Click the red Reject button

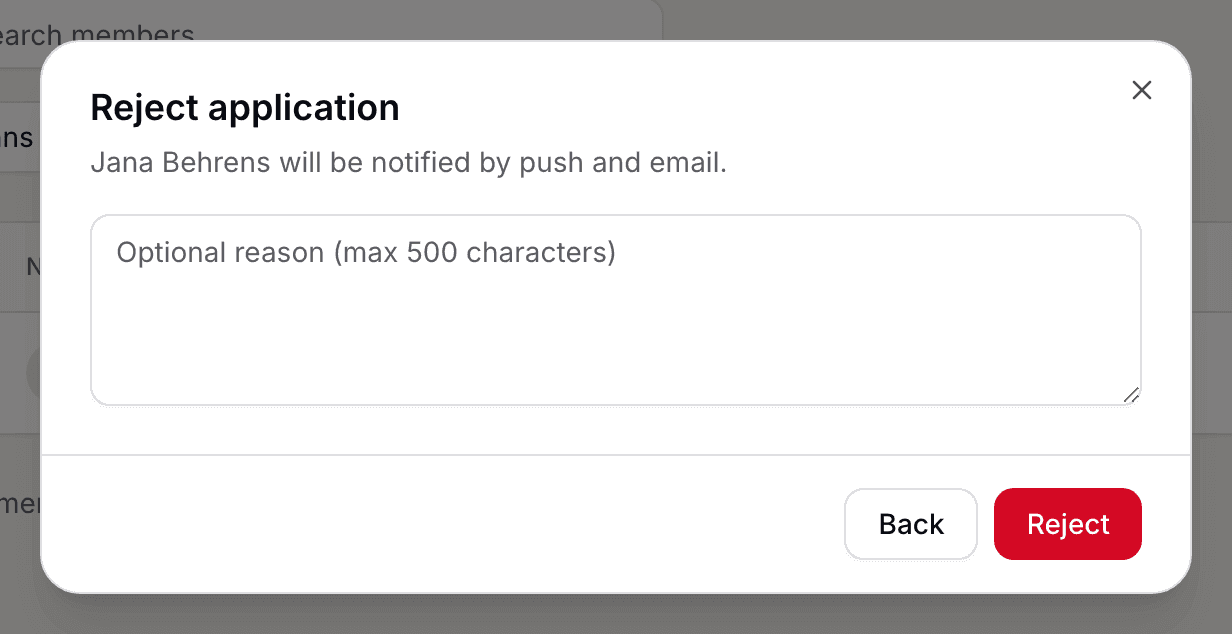(x=1068, y=524)
